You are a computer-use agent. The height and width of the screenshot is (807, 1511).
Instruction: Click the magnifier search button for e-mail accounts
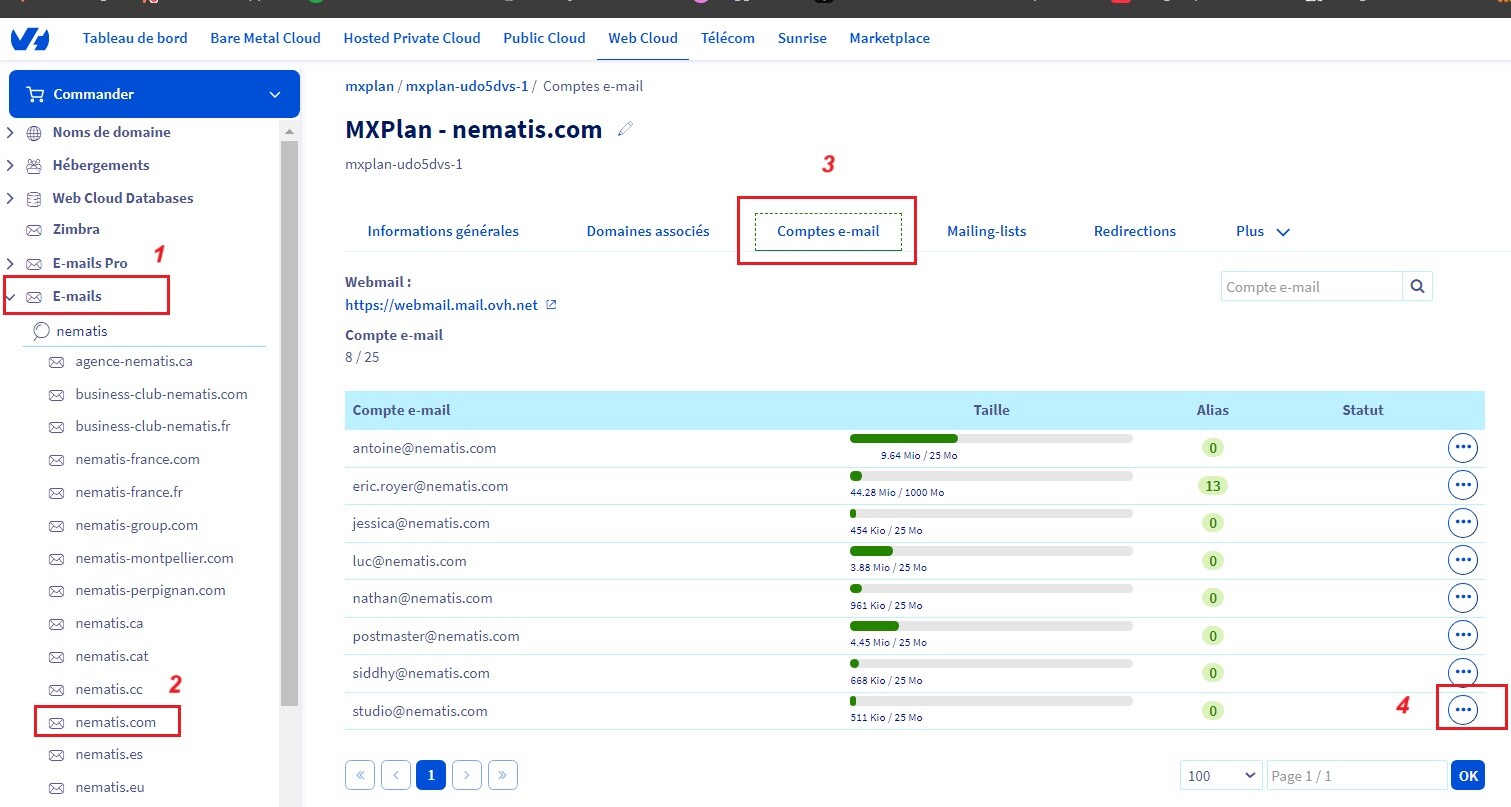click(1417, 286)
